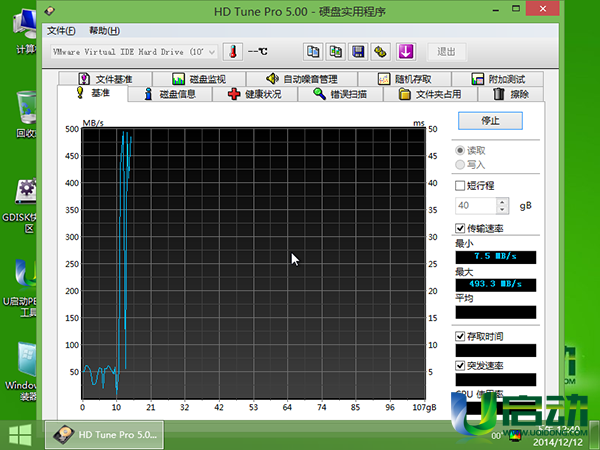This screenshot has height=450, width=600.
Task: Click the Computer desktop icon
Action: click(x=25, y=32)
